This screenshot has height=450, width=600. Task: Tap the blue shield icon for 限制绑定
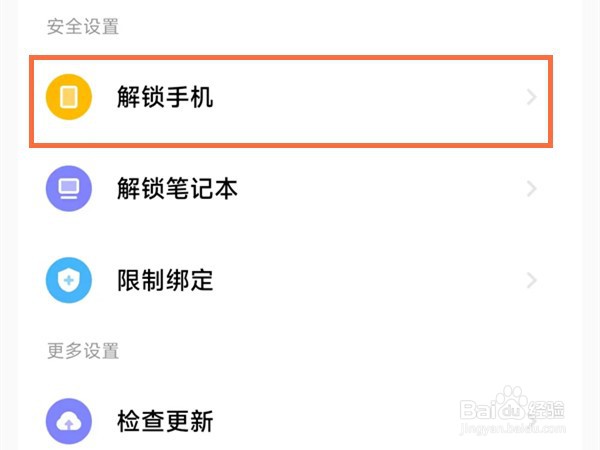[x=69, y=280]
